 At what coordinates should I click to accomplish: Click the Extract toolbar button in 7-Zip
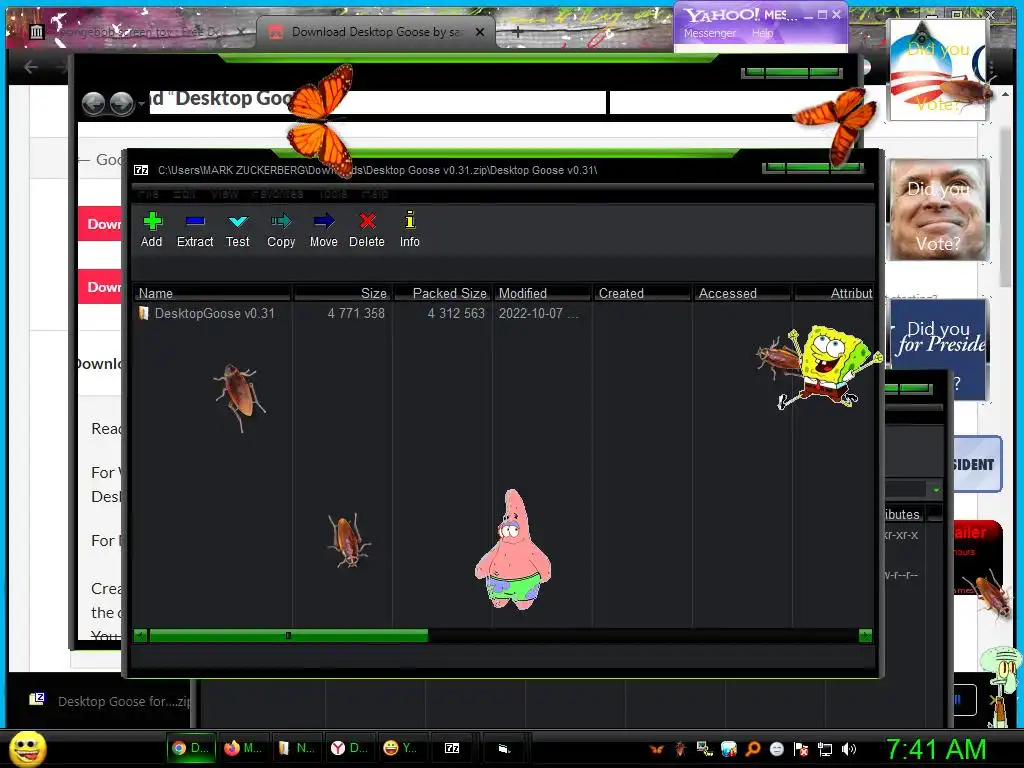pyautogui.click(x=195, y=230)
